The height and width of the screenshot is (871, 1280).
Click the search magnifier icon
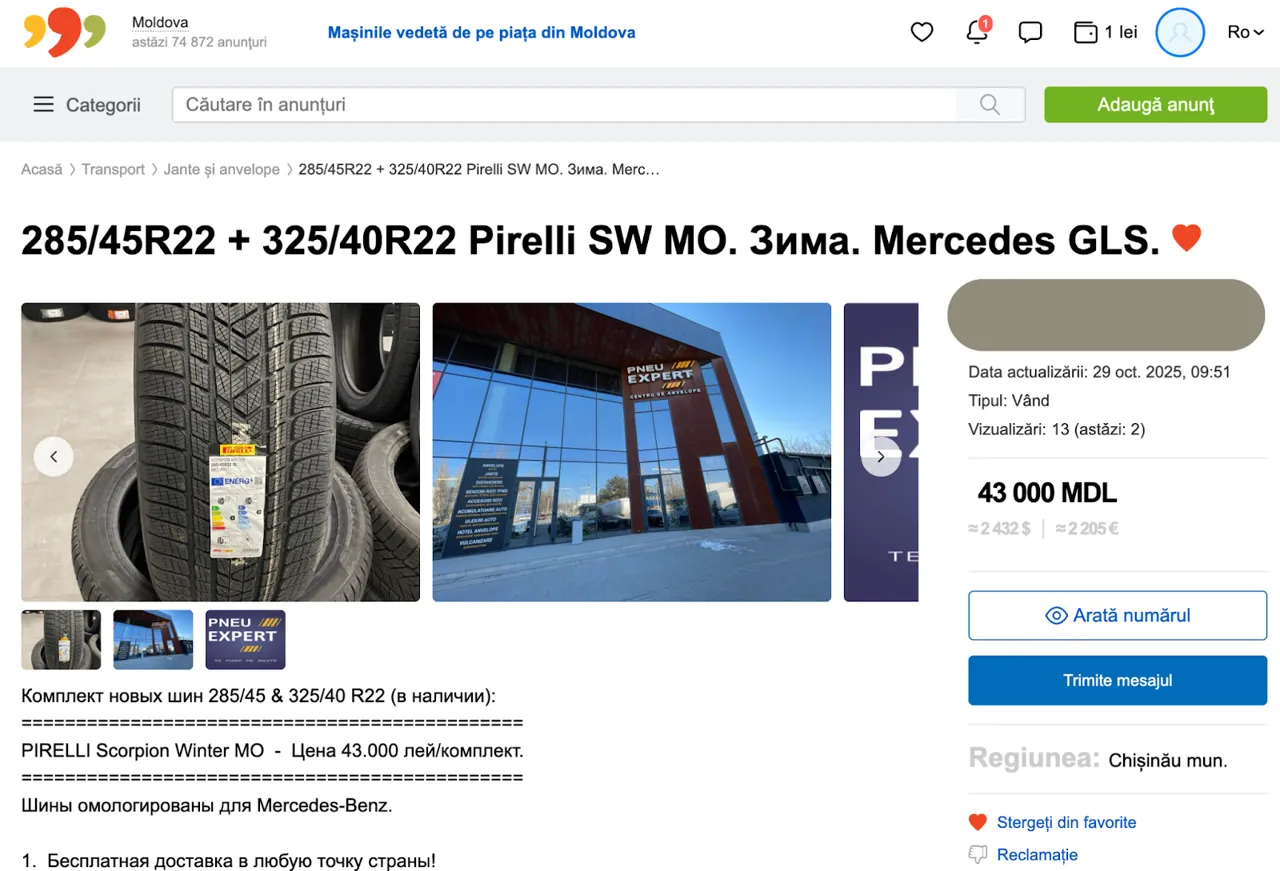[x=990, y=105]
